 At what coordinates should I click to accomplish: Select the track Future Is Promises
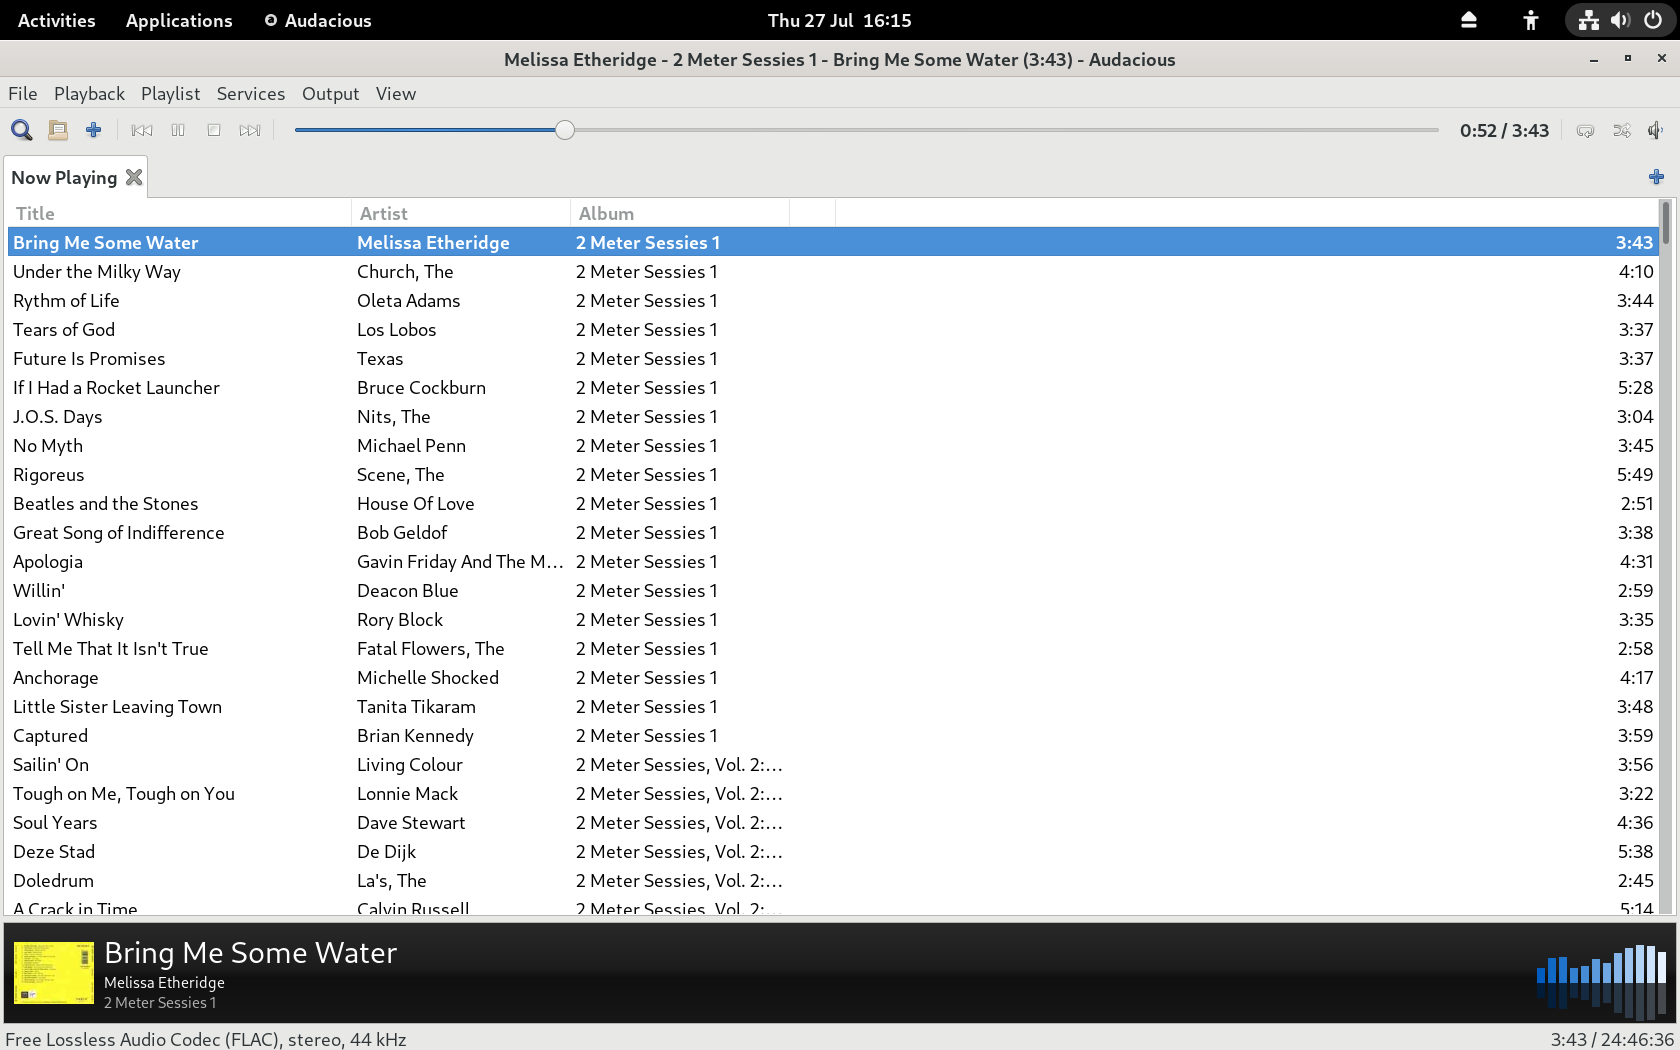click(833, 358)
